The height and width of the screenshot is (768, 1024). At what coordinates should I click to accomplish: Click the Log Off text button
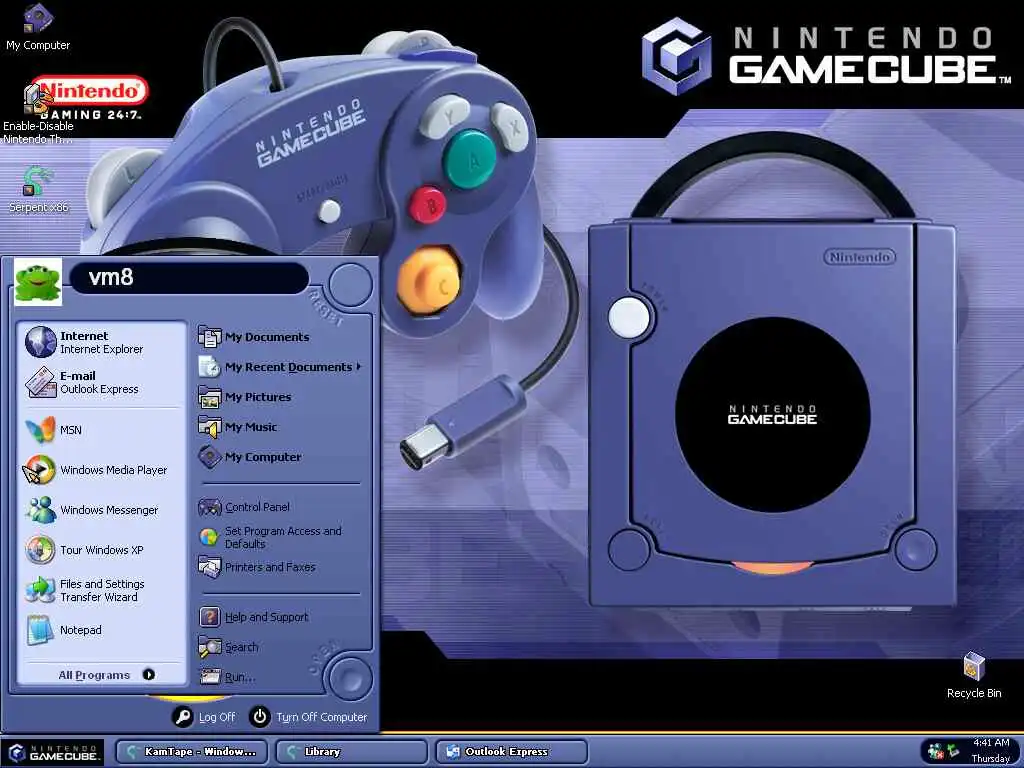[217, 717]
